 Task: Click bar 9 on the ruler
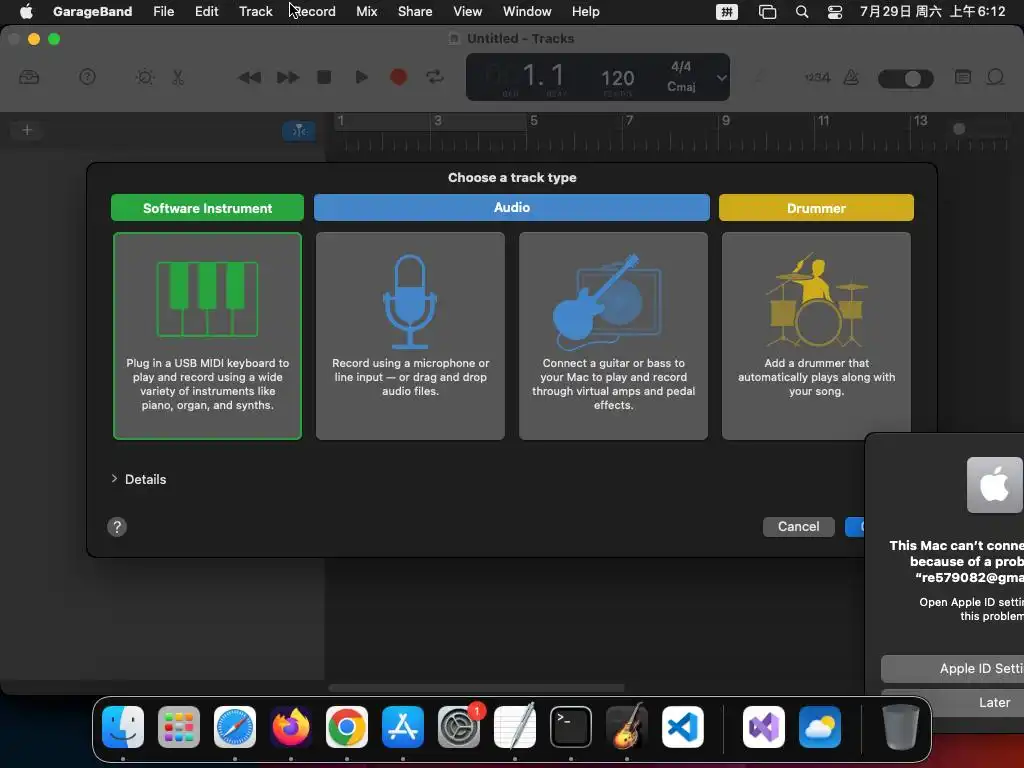(726, 121)
